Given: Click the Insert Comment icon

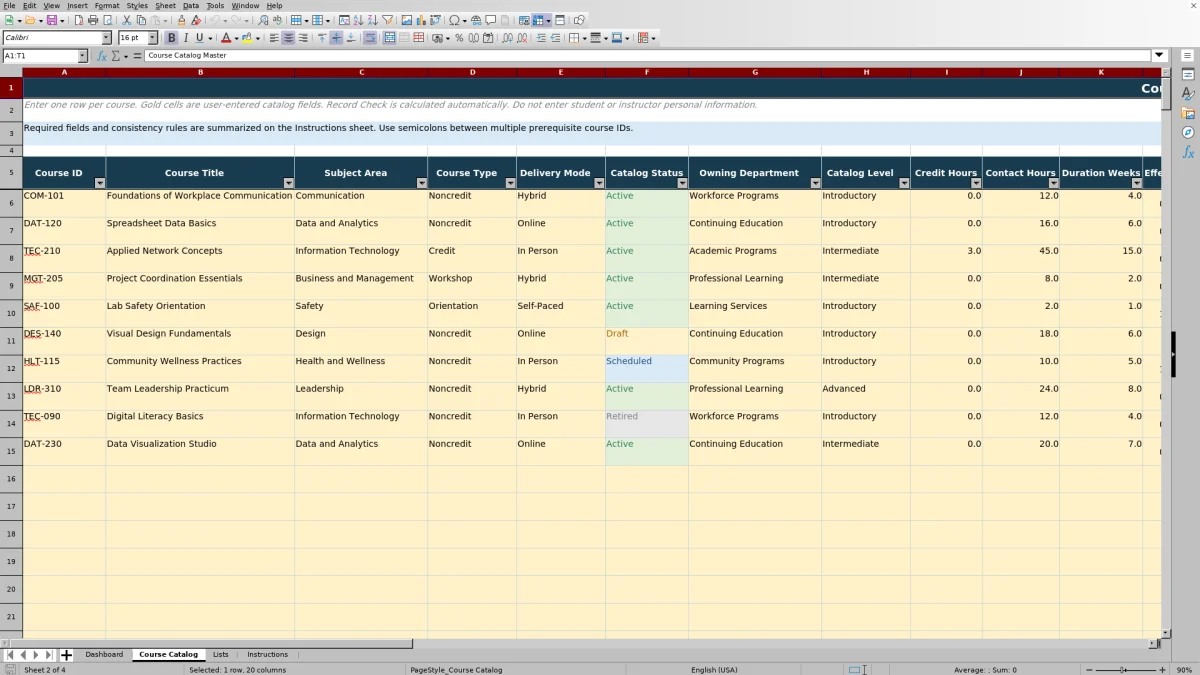Looking at the screenshot, I should point(490,20).
